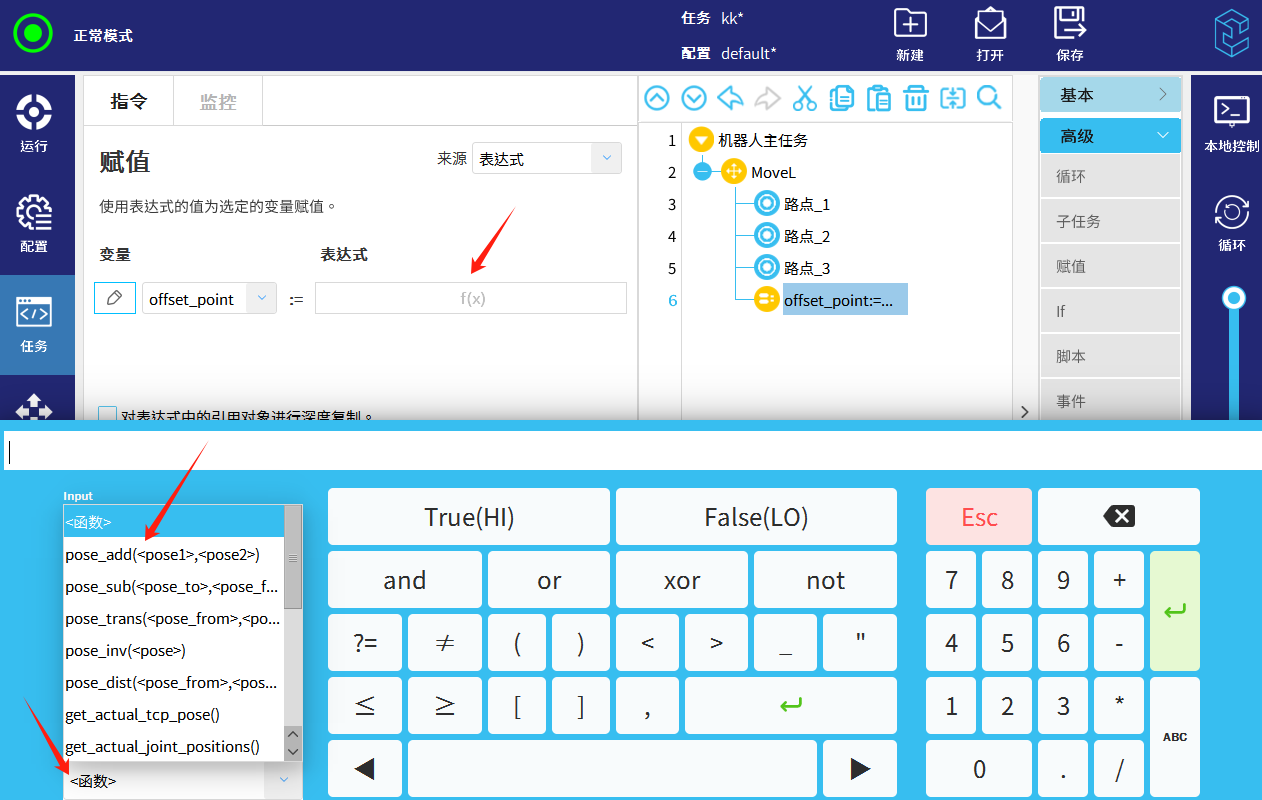Image resolution: width=1262 pixels, height=800 pixels.
Task: Click the undo arrow icon
Action: tap(731, 98)
